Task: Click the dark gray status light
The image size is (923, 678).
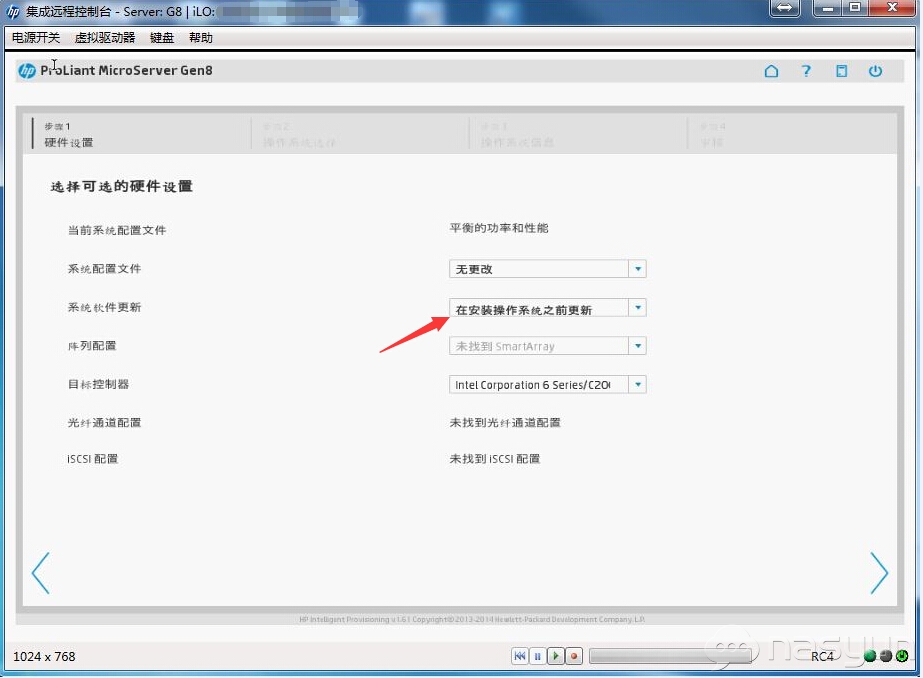Action: (x=886, y=656)
